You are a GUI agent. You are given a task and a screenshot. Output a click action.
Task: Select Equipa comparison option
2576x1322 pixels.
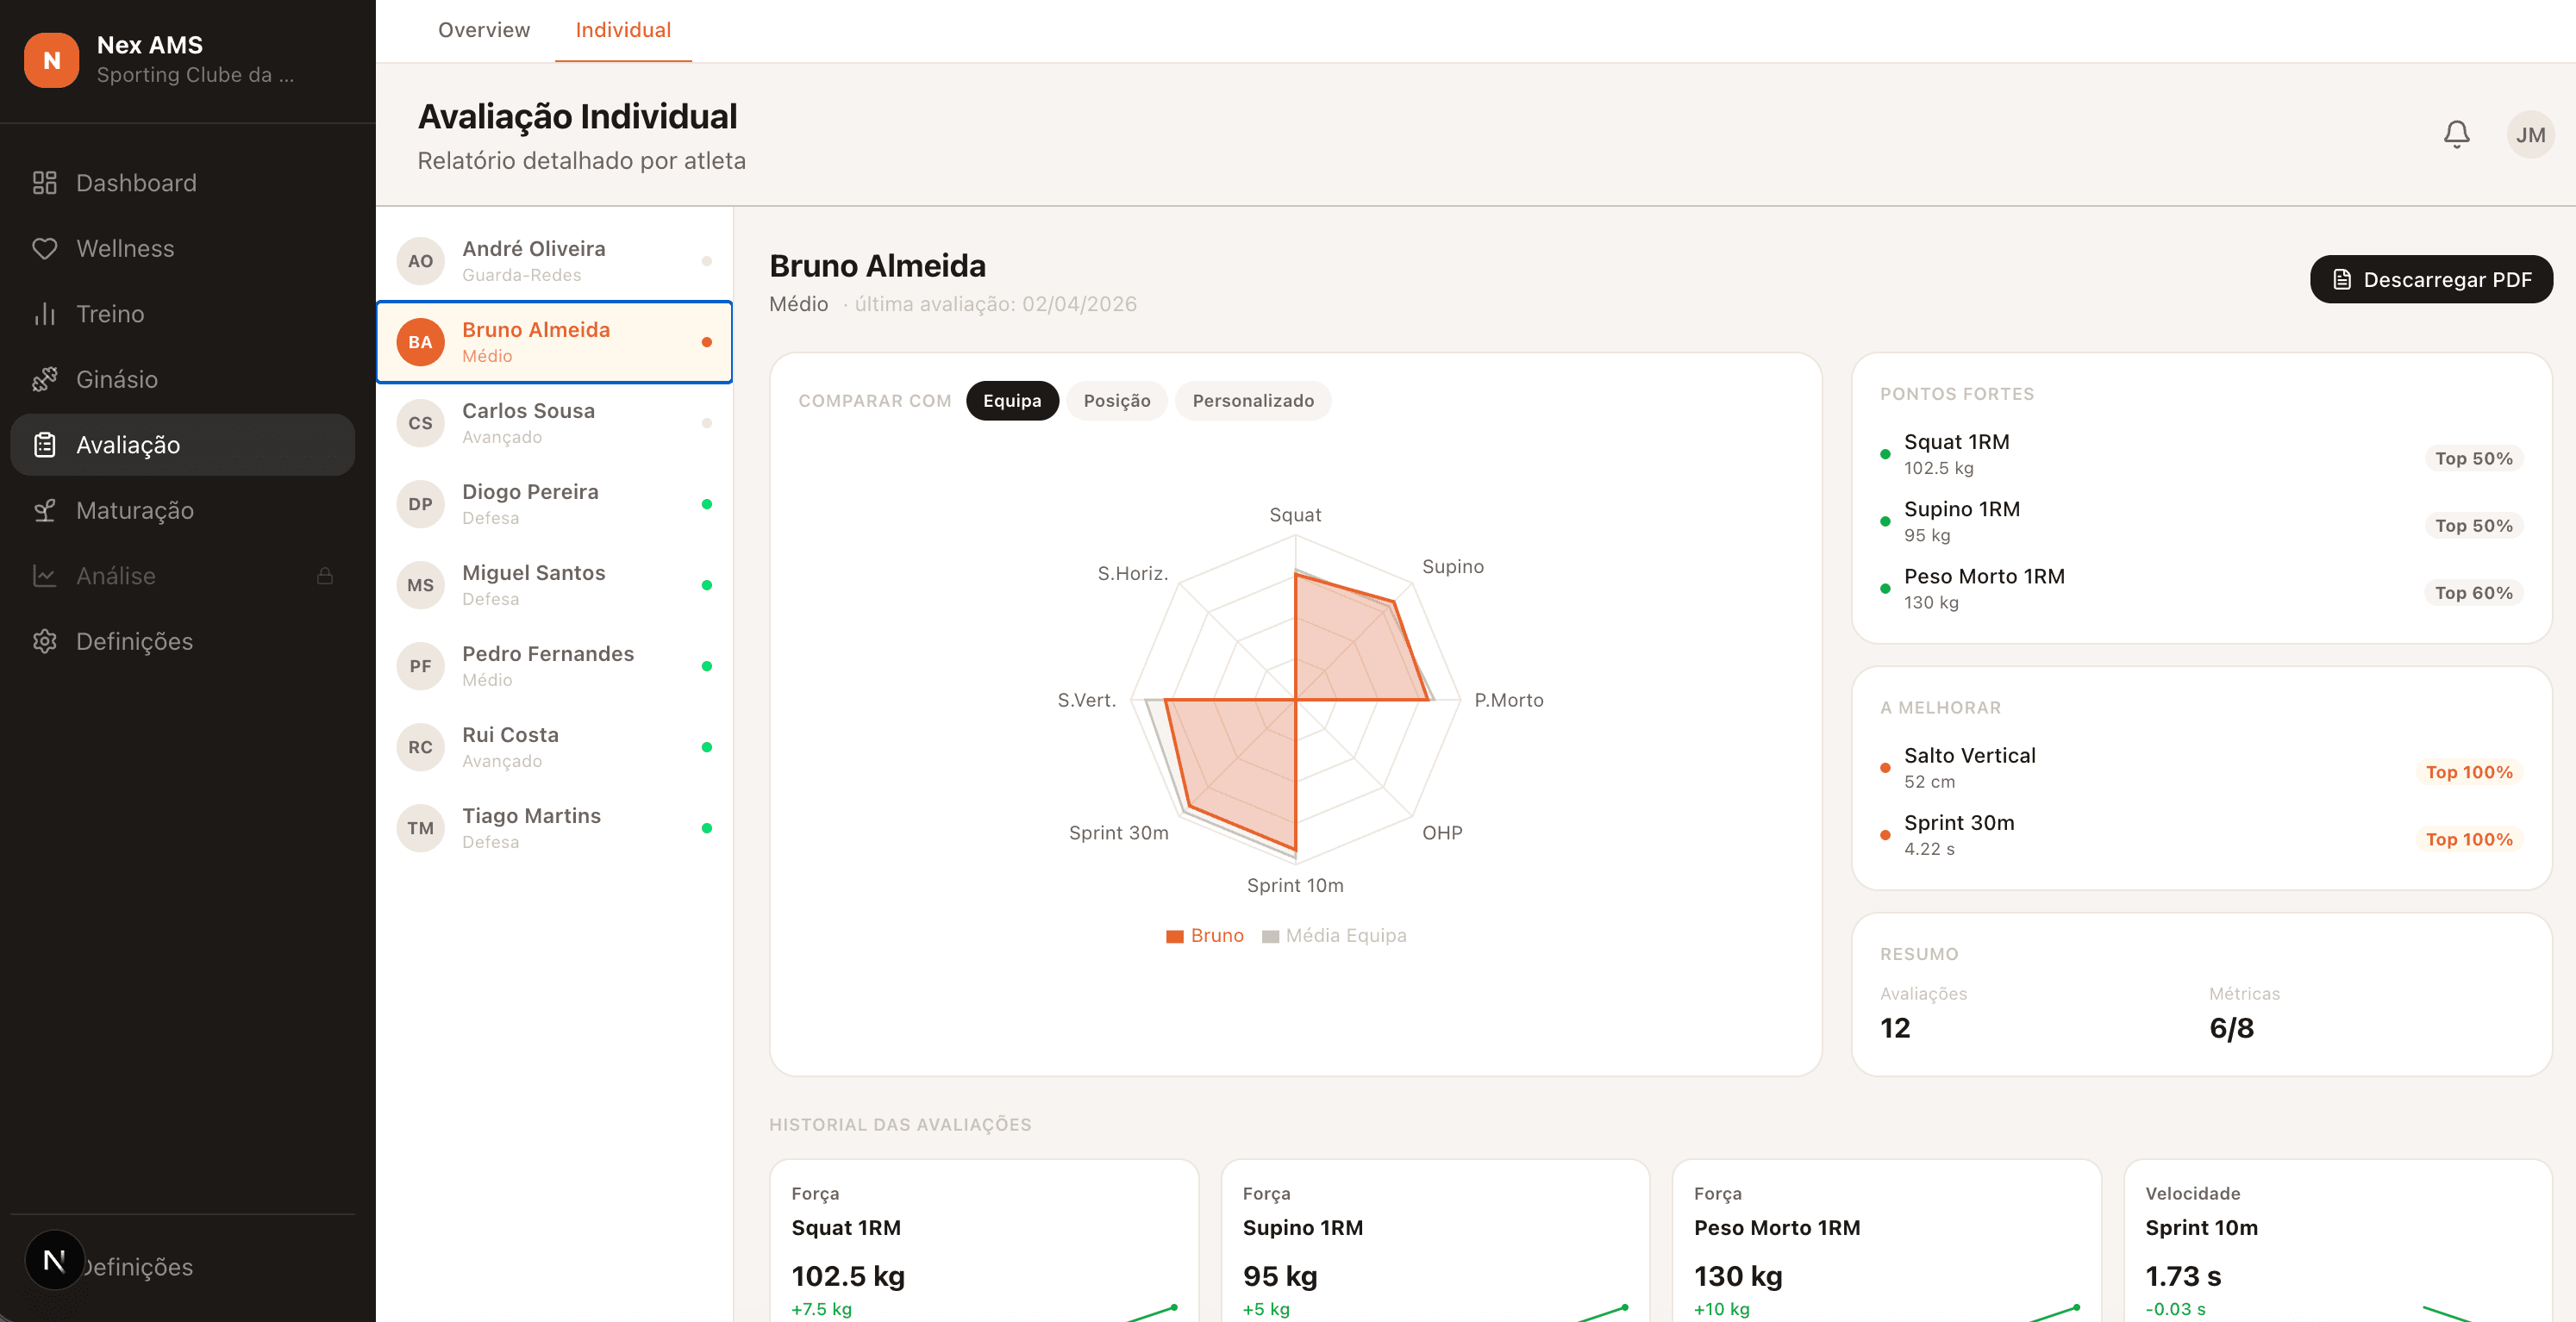1011,401
